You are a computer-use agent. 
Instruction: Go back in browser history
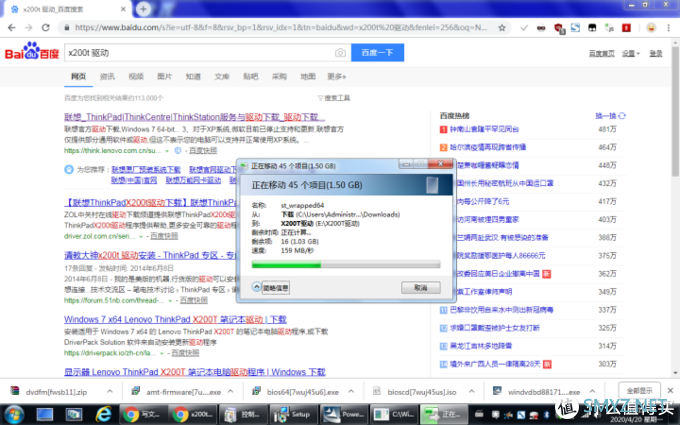coord(12,28)
